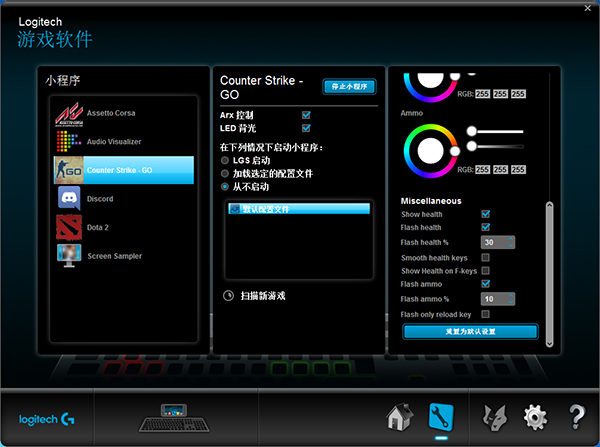Open the gear settings icon
This screenshot has width=600, height=447.
pyautogui.click(x=535, y=418)
